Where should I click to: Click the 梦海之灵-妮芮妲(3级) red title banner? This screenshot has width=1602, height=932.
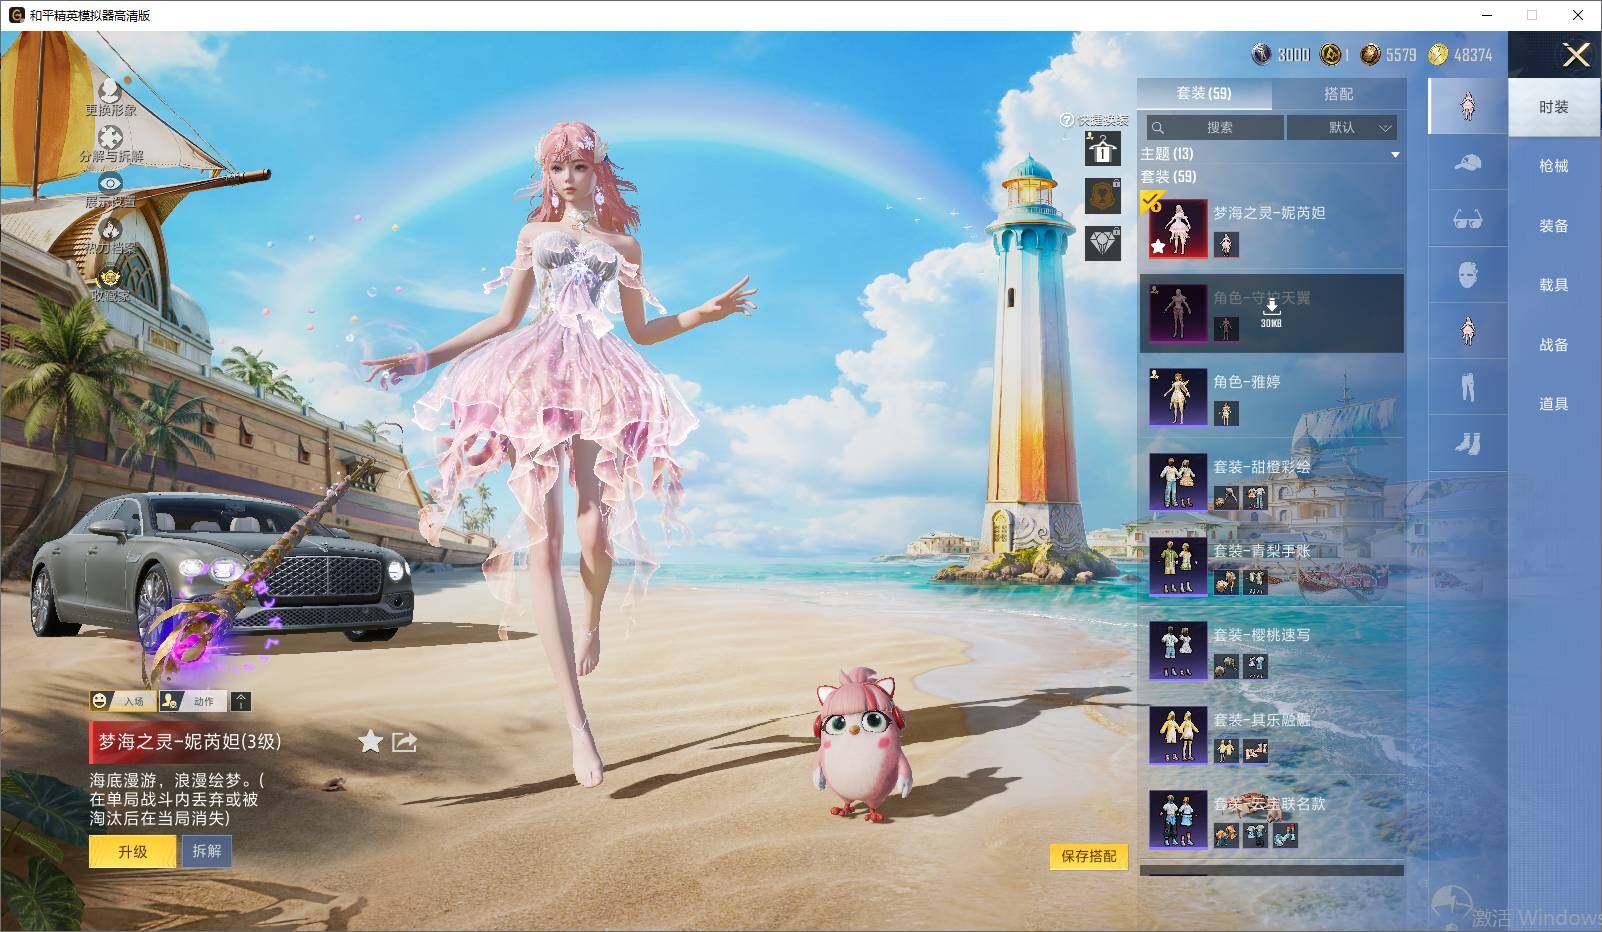coord(188,742)
